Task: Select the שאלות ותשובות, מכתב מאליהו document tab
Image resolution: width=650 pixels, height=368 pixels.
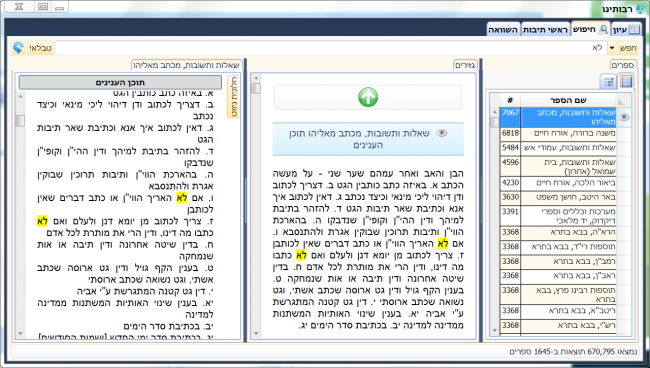Action: (187, 65)
